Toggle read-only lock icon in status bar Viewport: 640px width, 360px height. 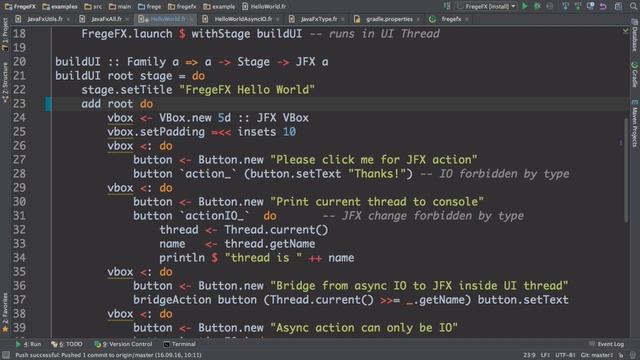point(621,355)
